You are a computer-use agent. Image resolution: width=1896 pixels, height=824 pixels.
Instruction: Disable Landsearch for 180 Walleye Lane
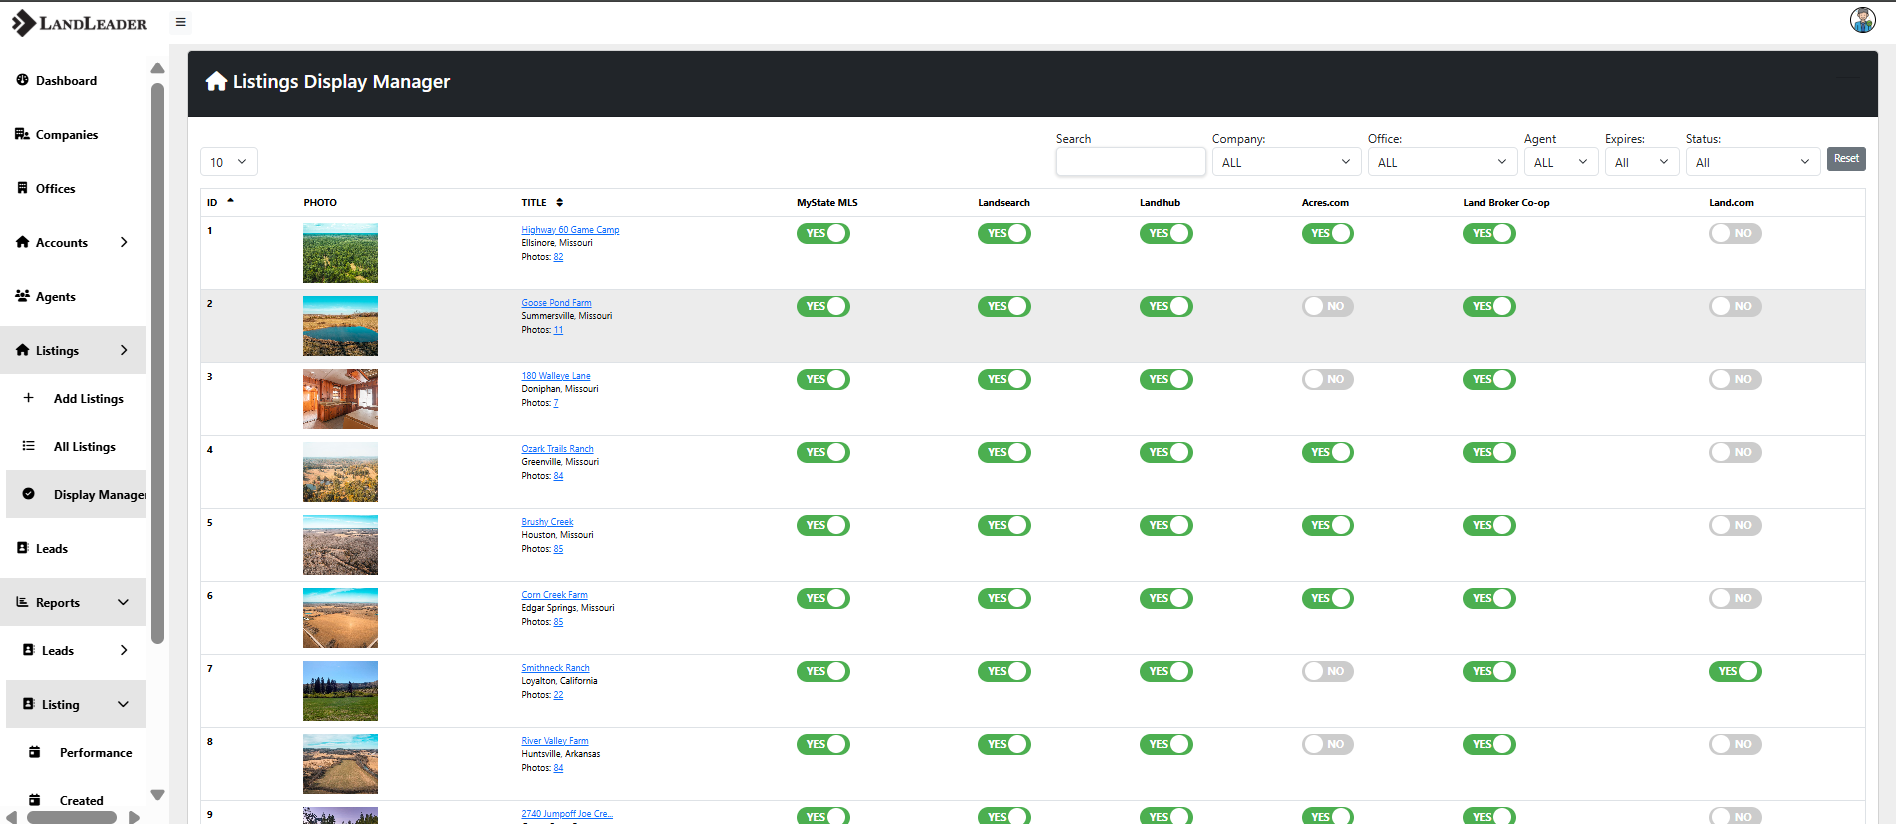1004,379
